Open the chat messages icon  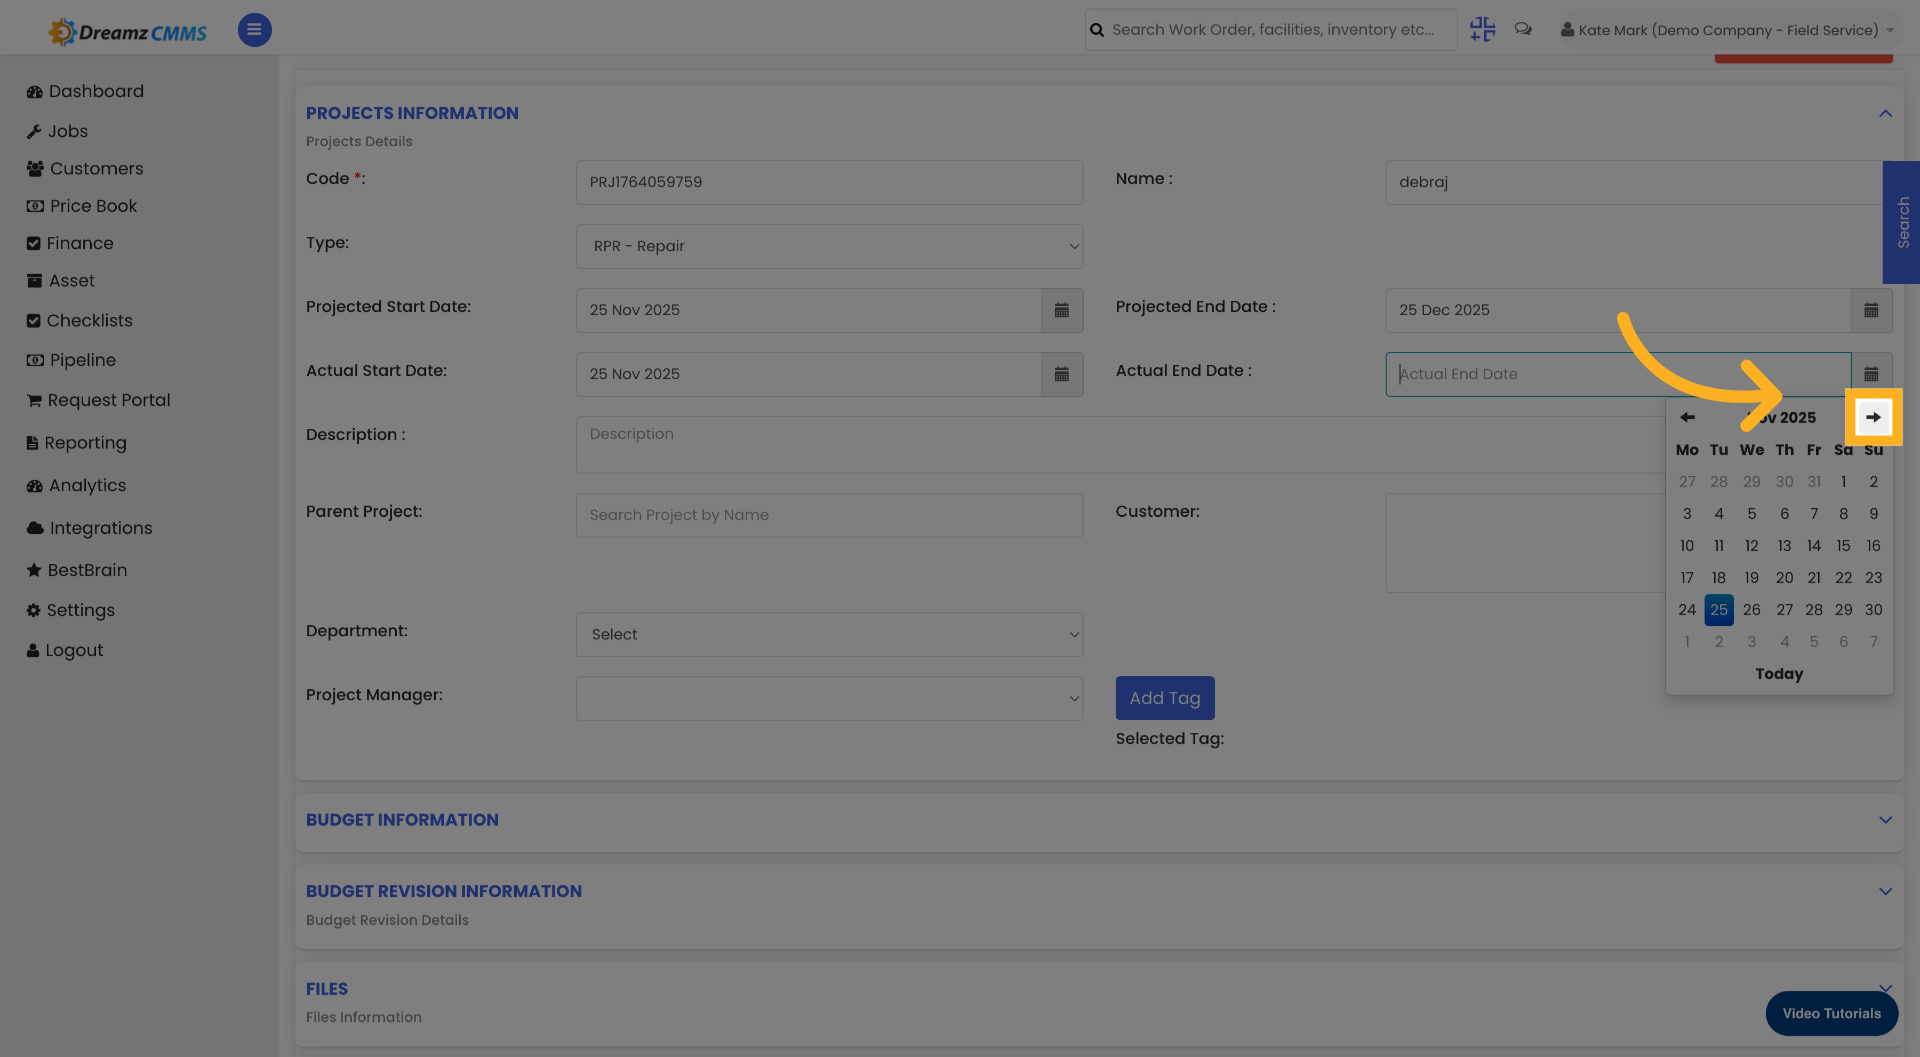pos(1523,30)
